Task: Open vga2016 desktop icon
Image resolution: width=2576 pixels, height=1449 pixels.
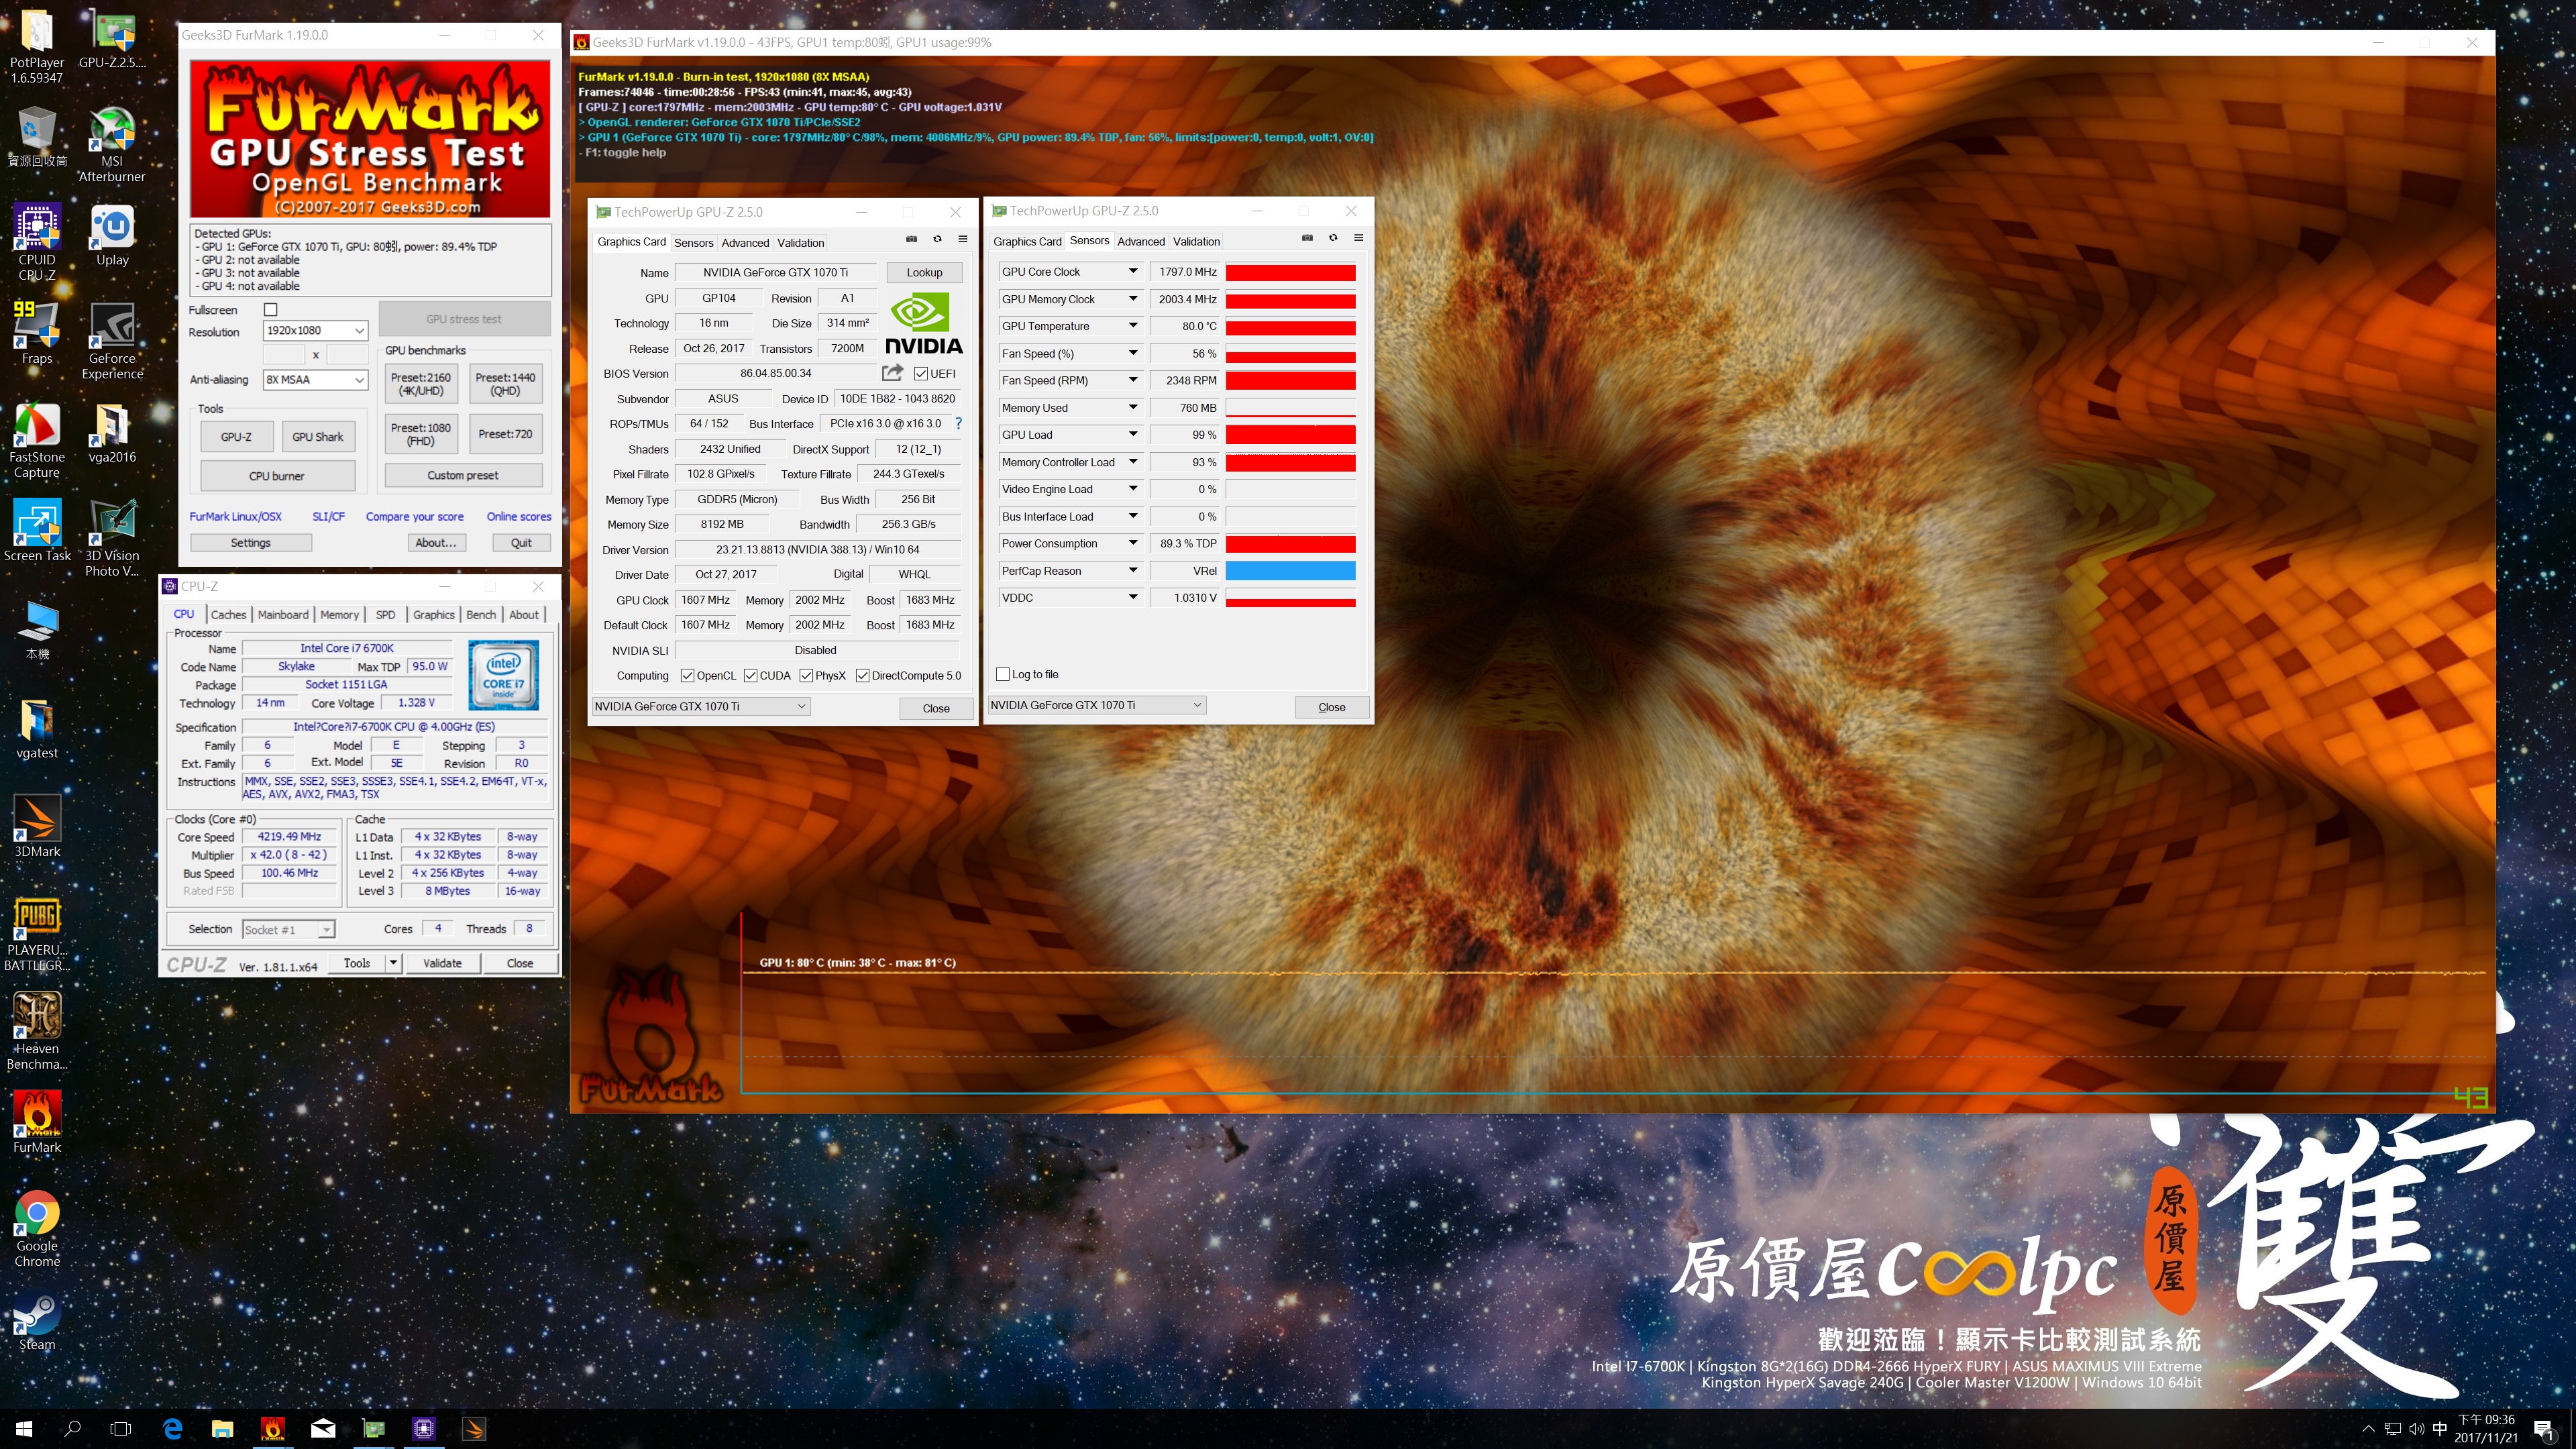Action: coord(112,433)
